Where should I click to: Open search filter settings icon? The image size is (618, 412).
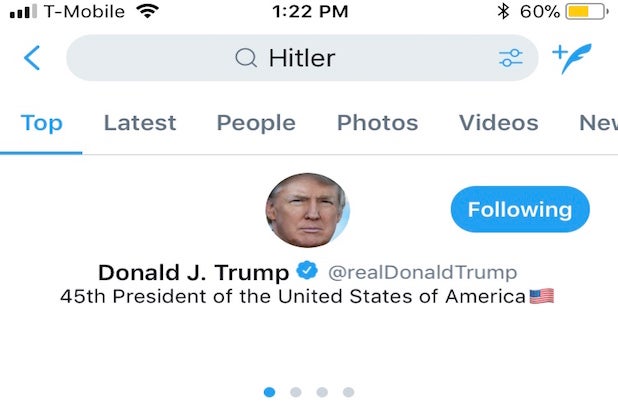(x=511, y=58)
